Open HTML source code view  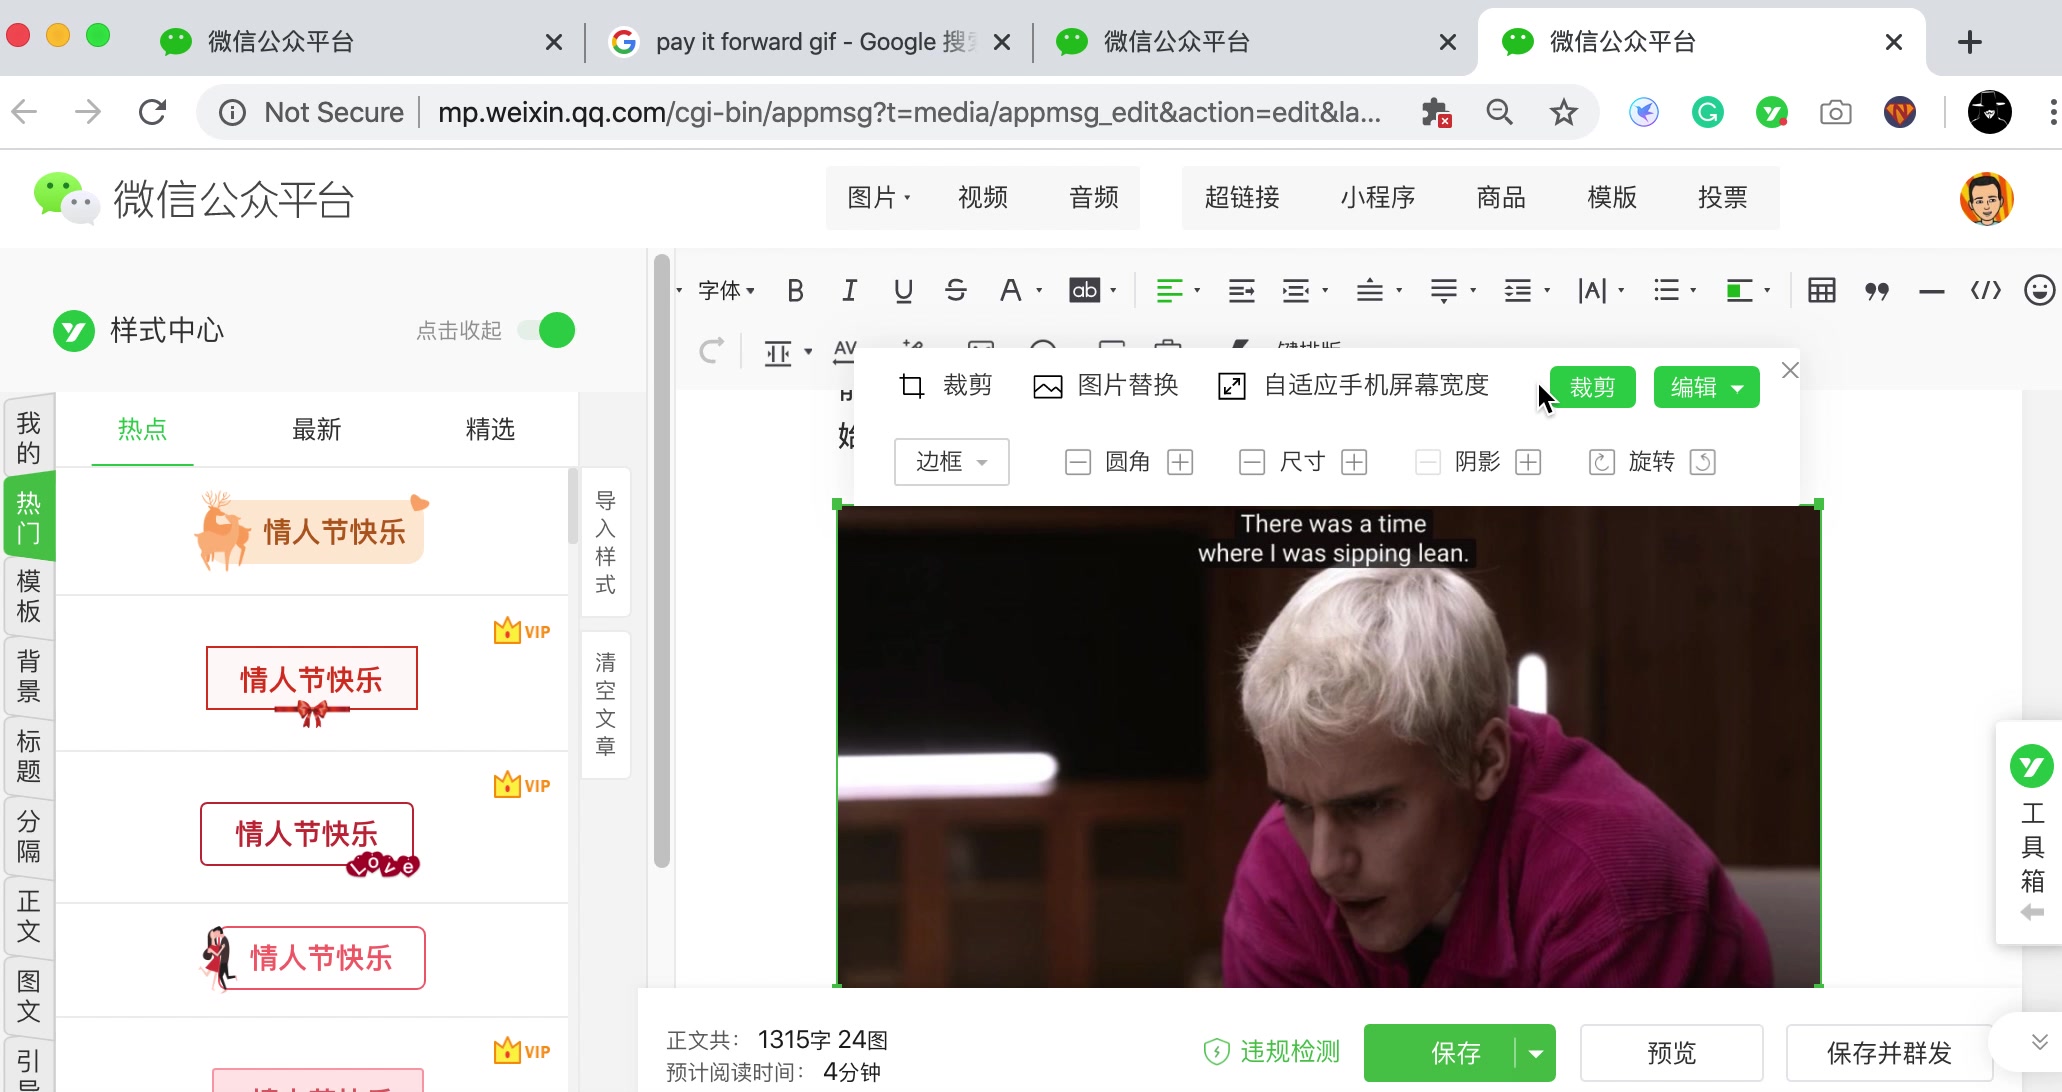click(1985, 291)
